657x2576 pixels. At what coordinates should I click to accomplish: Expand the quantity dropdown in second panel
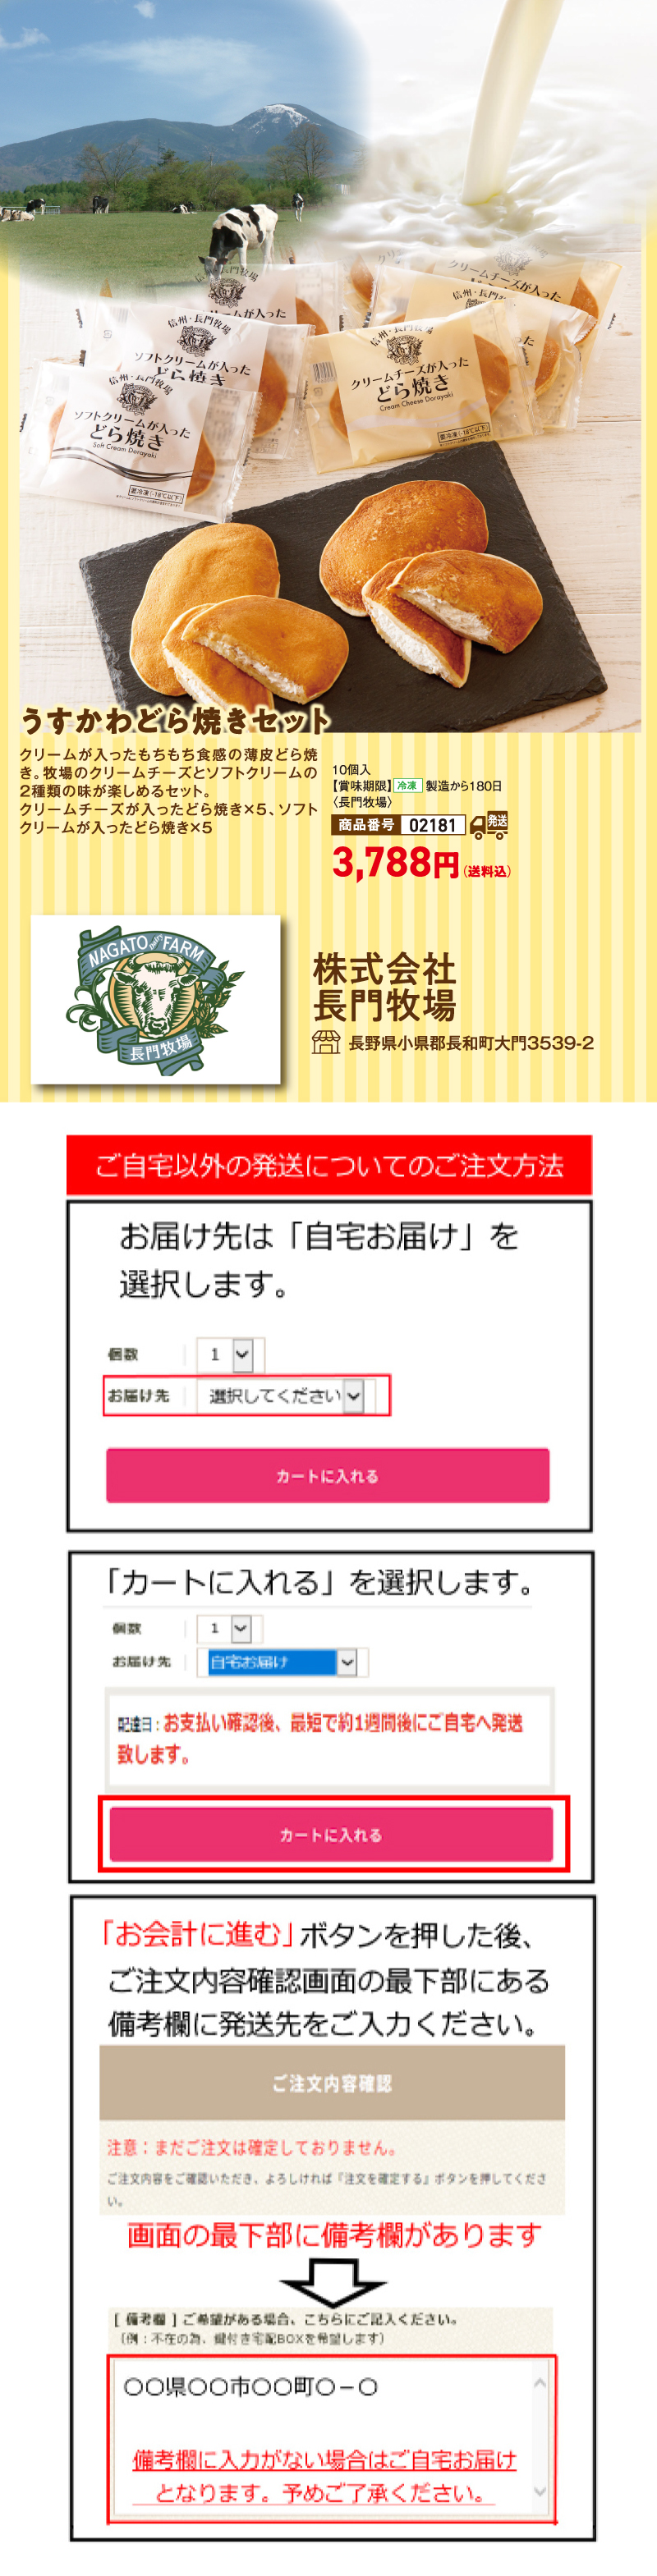(x=224, y=1628)
